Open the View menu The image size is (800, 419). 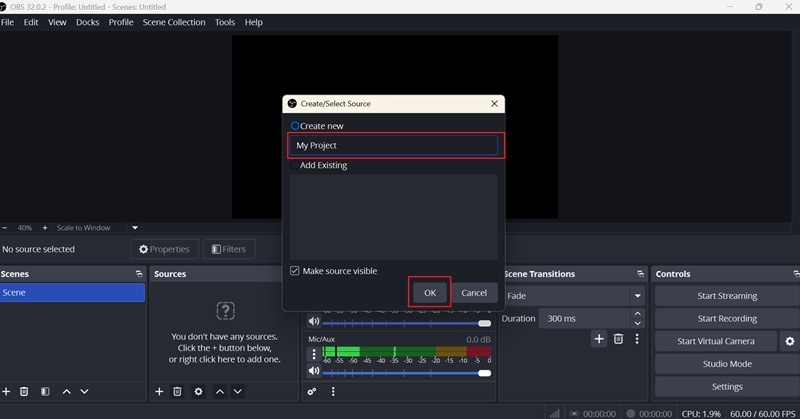57,22
